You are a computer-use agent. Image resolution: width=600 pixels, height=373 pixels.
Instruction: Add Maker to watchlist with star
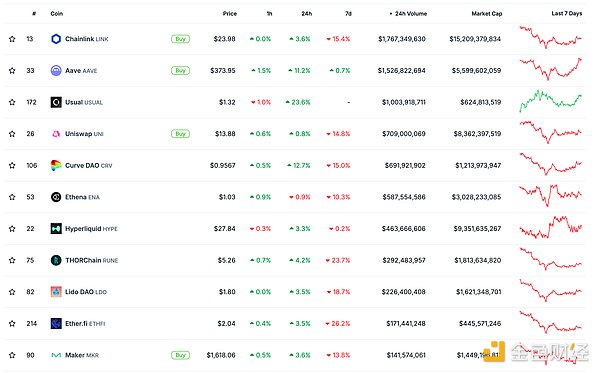click(12, 355)
